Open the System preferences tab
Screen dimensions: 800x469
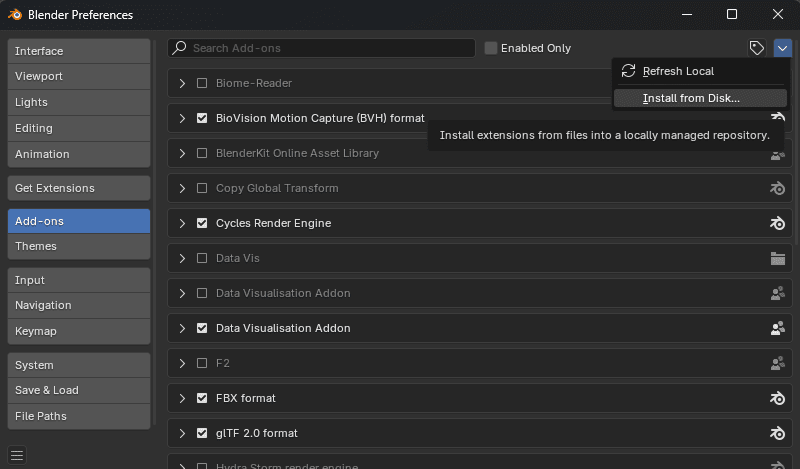point(79,365)
